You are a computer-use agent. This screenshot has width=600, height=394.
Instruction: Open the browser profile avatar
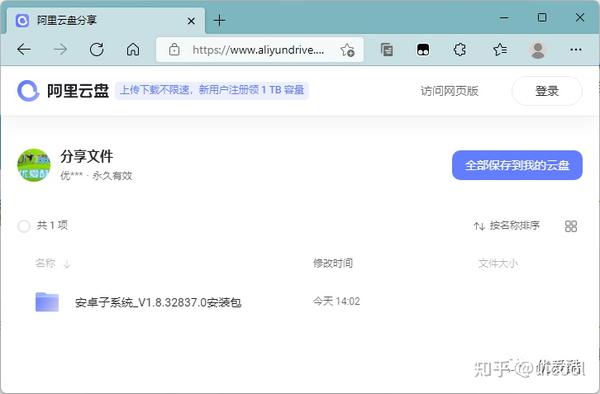[538, 50]
